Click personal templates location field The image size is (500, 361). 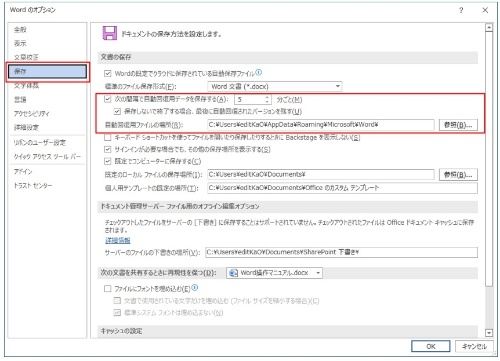click(x=342, y=188)
